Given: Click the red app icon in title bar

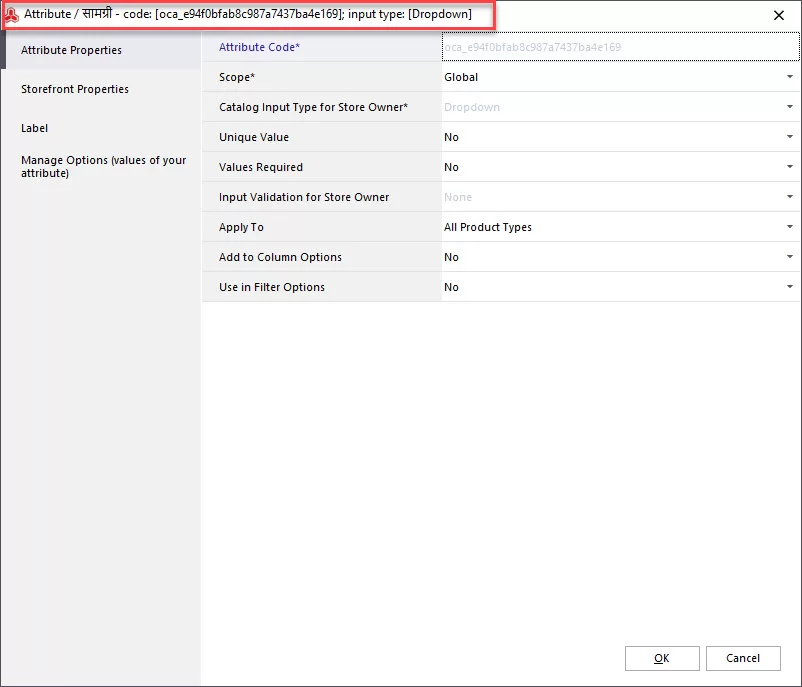Looking at the screenshot, I should [11, 14].
